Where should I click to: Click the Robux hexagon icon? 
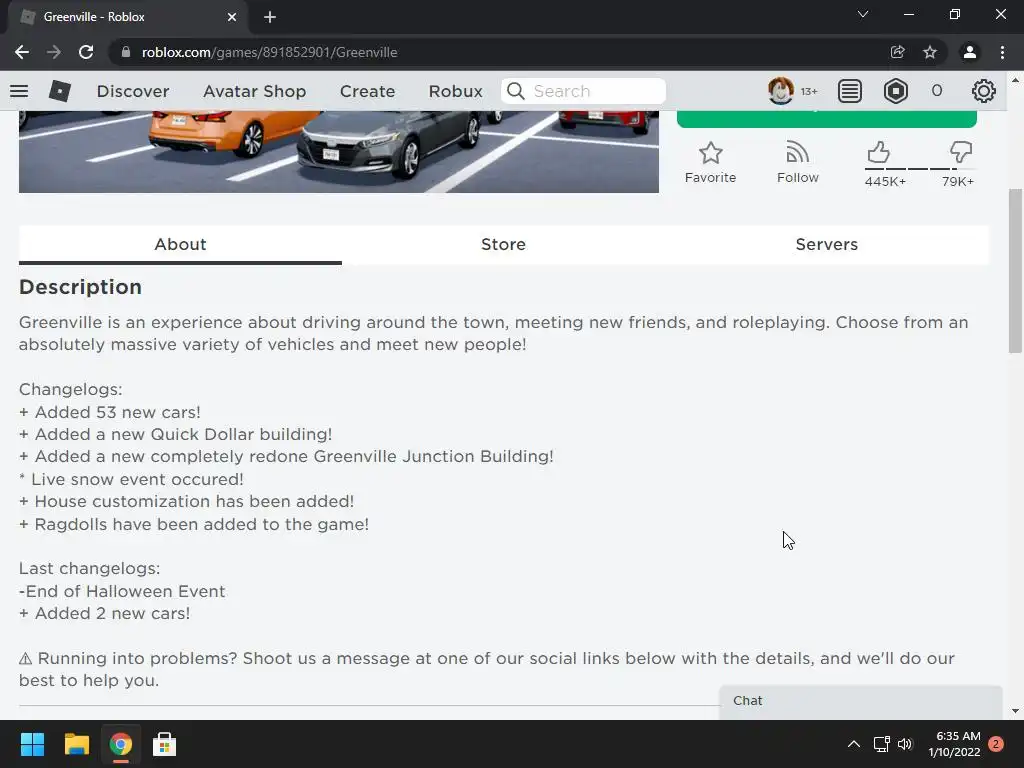click(x=895, y=91)
